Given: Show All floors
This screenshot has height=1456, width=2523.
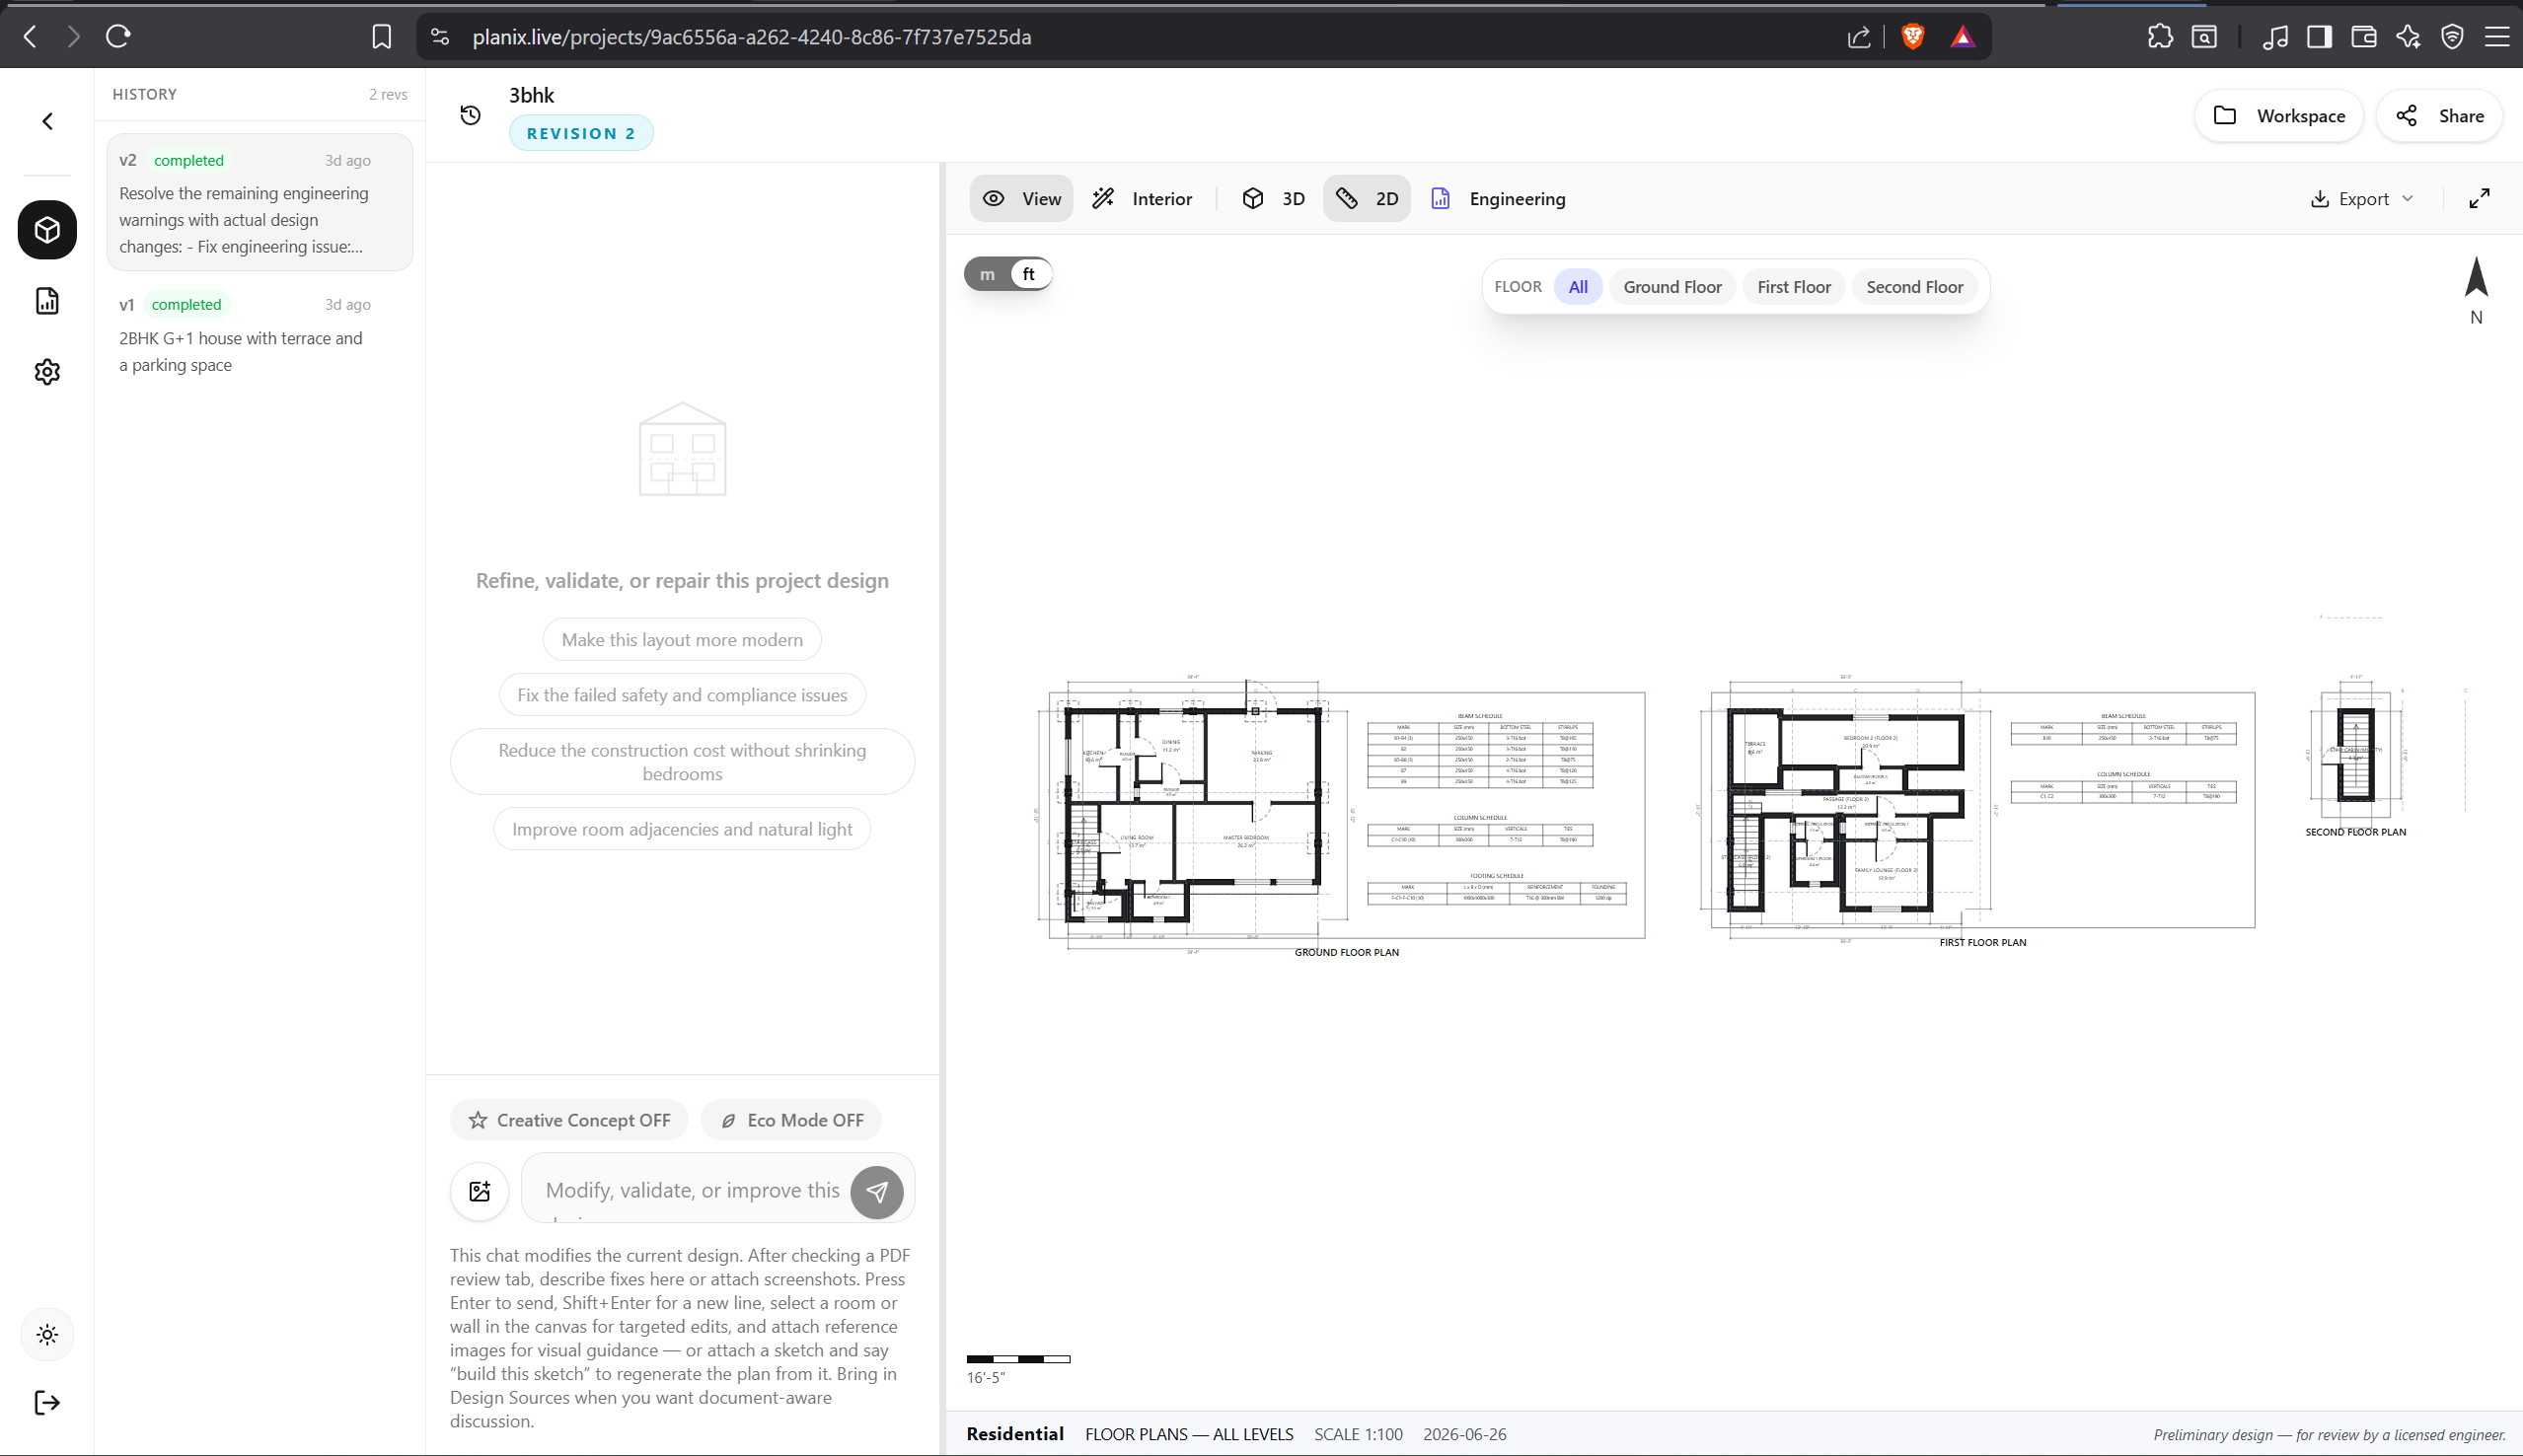Looking at the screenshot, I should tap(1578, 287).
